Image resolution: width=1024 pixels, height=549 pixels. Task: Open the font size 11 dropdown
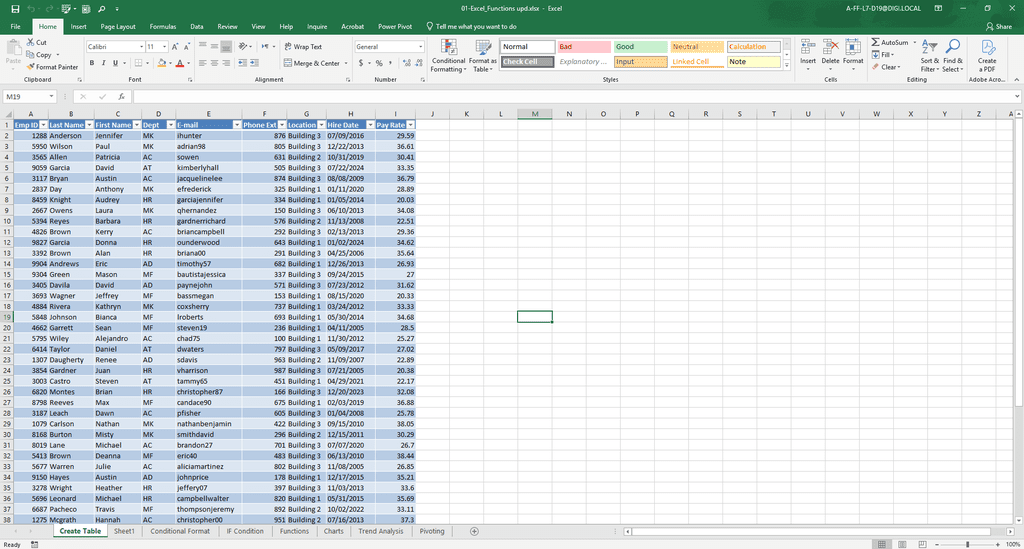[x=164, y=47]
